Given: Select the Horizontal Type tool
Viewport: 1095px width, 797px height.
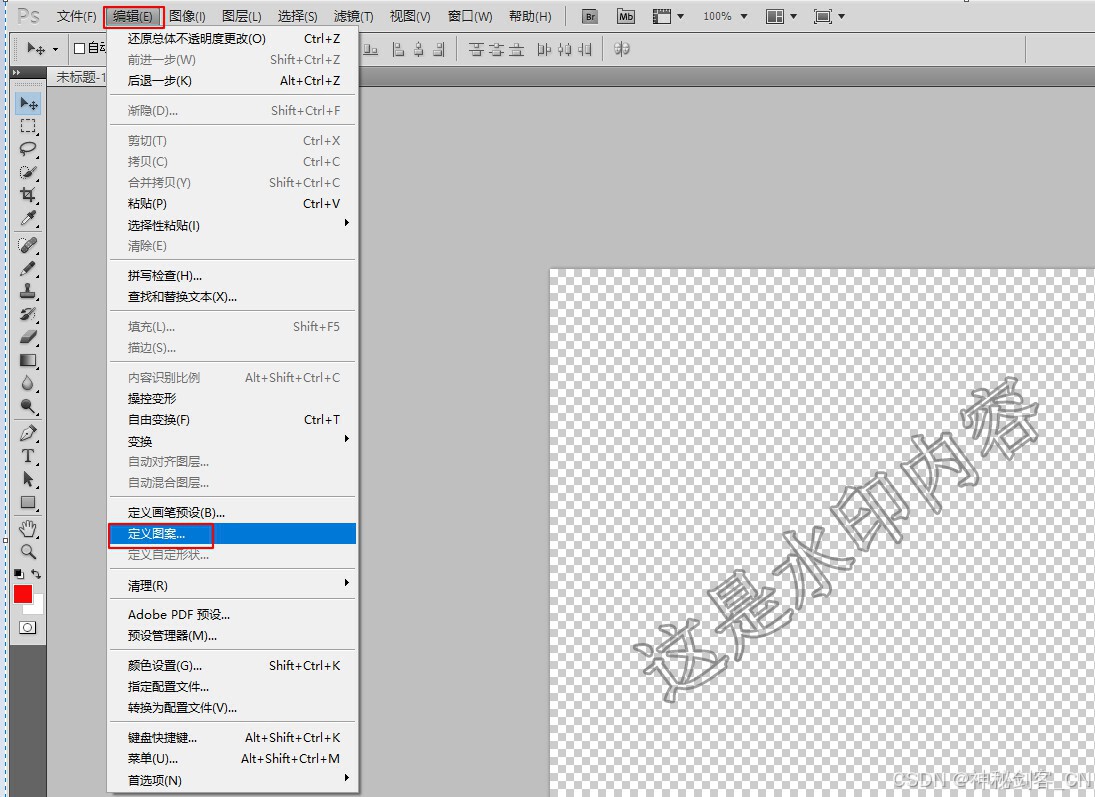Looking at the screenshot, I should 28,456.
